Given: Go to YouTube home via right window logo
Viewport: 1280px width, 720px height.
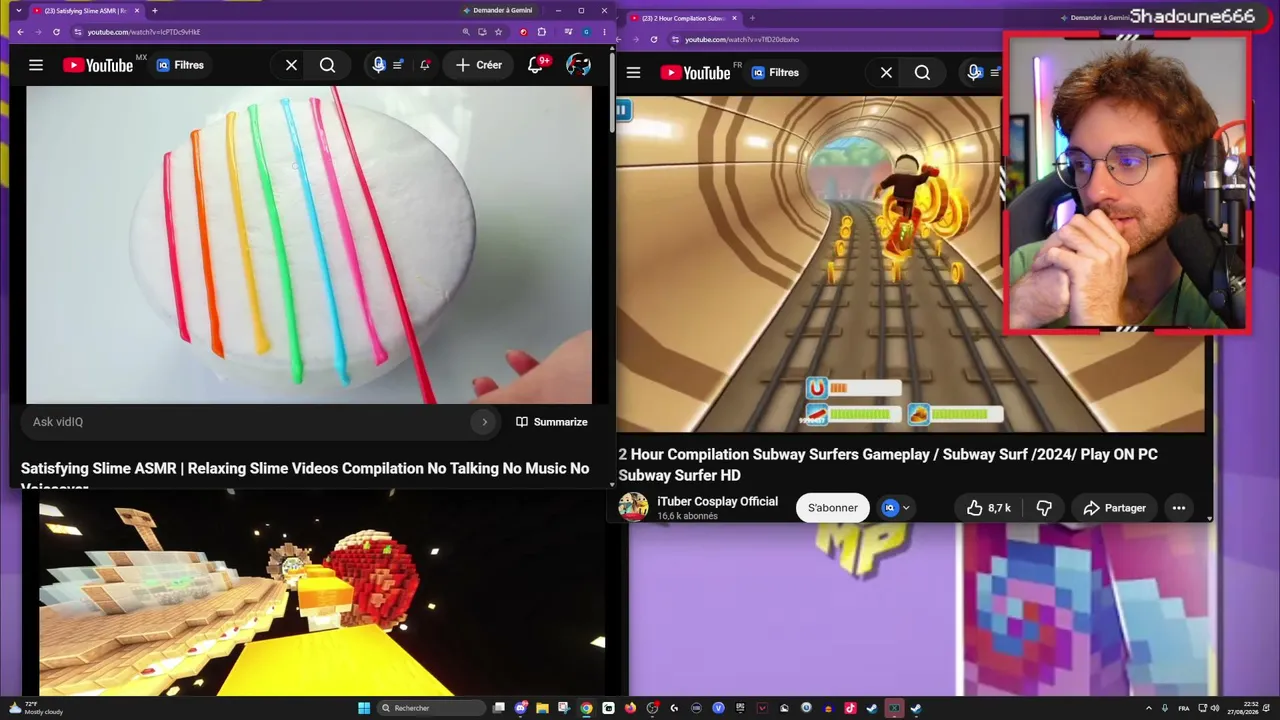Looking at the screenshot, I should click(695, 73).
